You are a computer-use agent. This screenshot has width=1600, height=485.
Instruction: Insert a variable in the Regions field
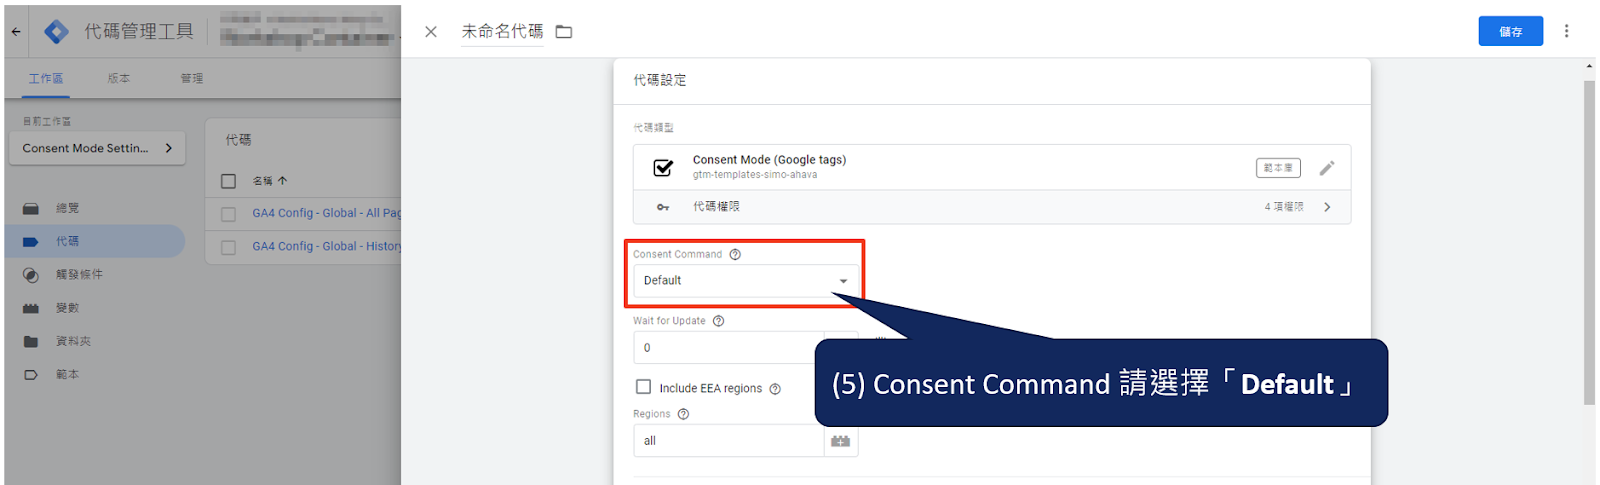tap(841, 441)
